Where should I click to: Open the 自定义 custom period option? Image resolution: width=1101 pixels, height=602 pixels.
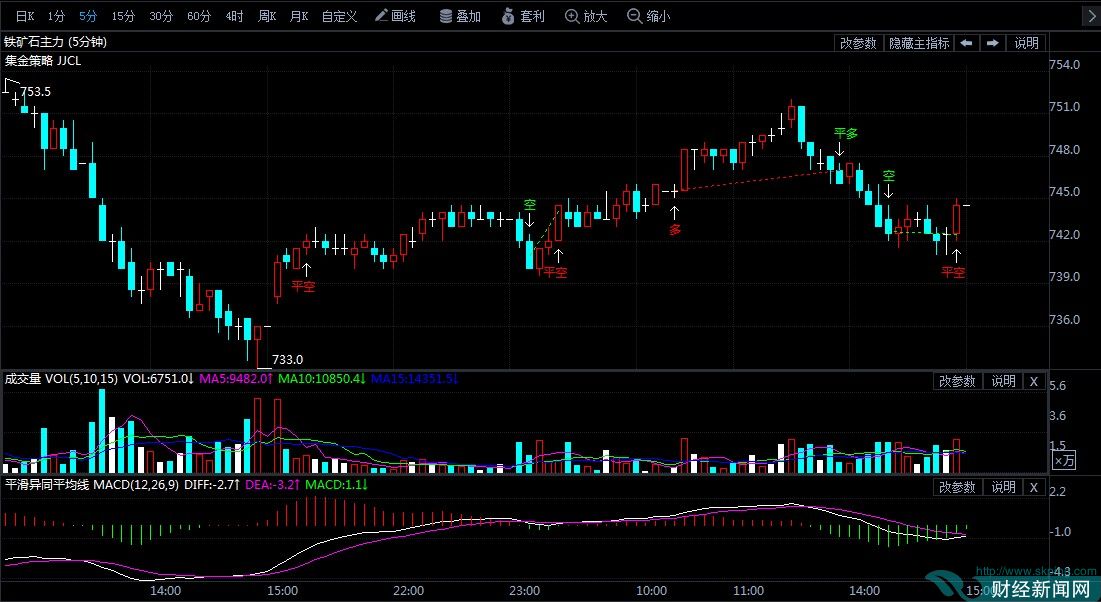340,16
